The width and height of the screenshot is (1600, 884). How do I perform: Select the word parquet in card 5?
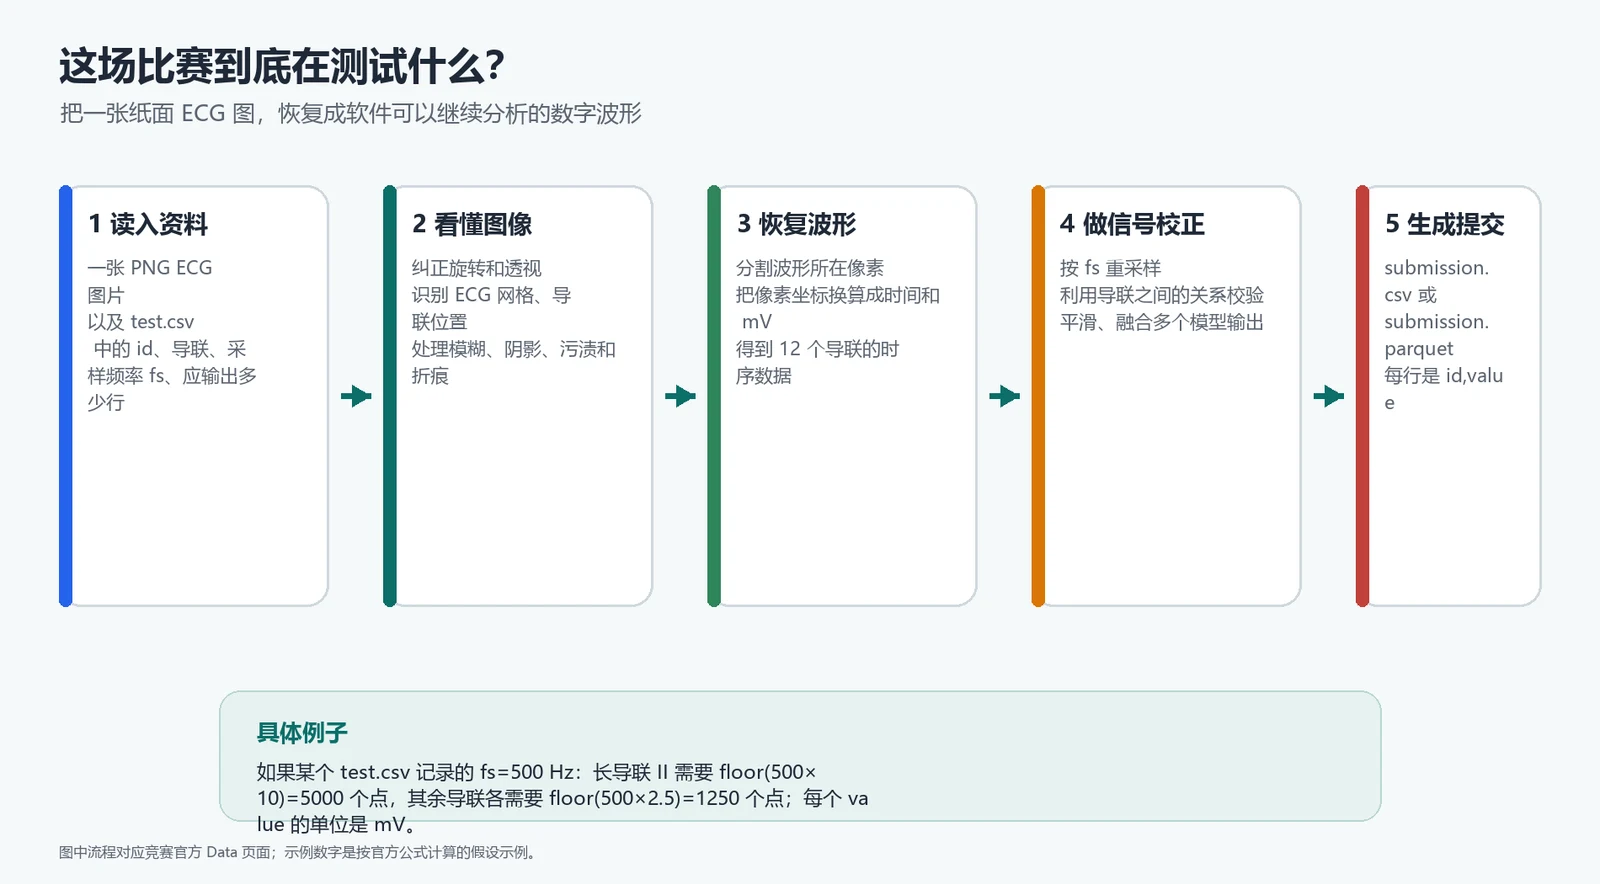1419,349
